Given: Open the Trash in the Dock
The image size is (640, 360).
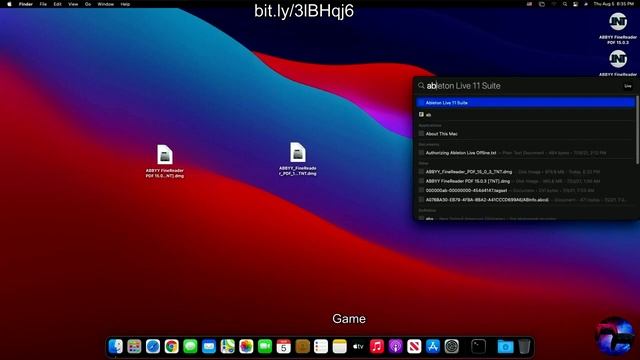Looking at the screenshot, I should pyautogui.click(x=524, y=347).
